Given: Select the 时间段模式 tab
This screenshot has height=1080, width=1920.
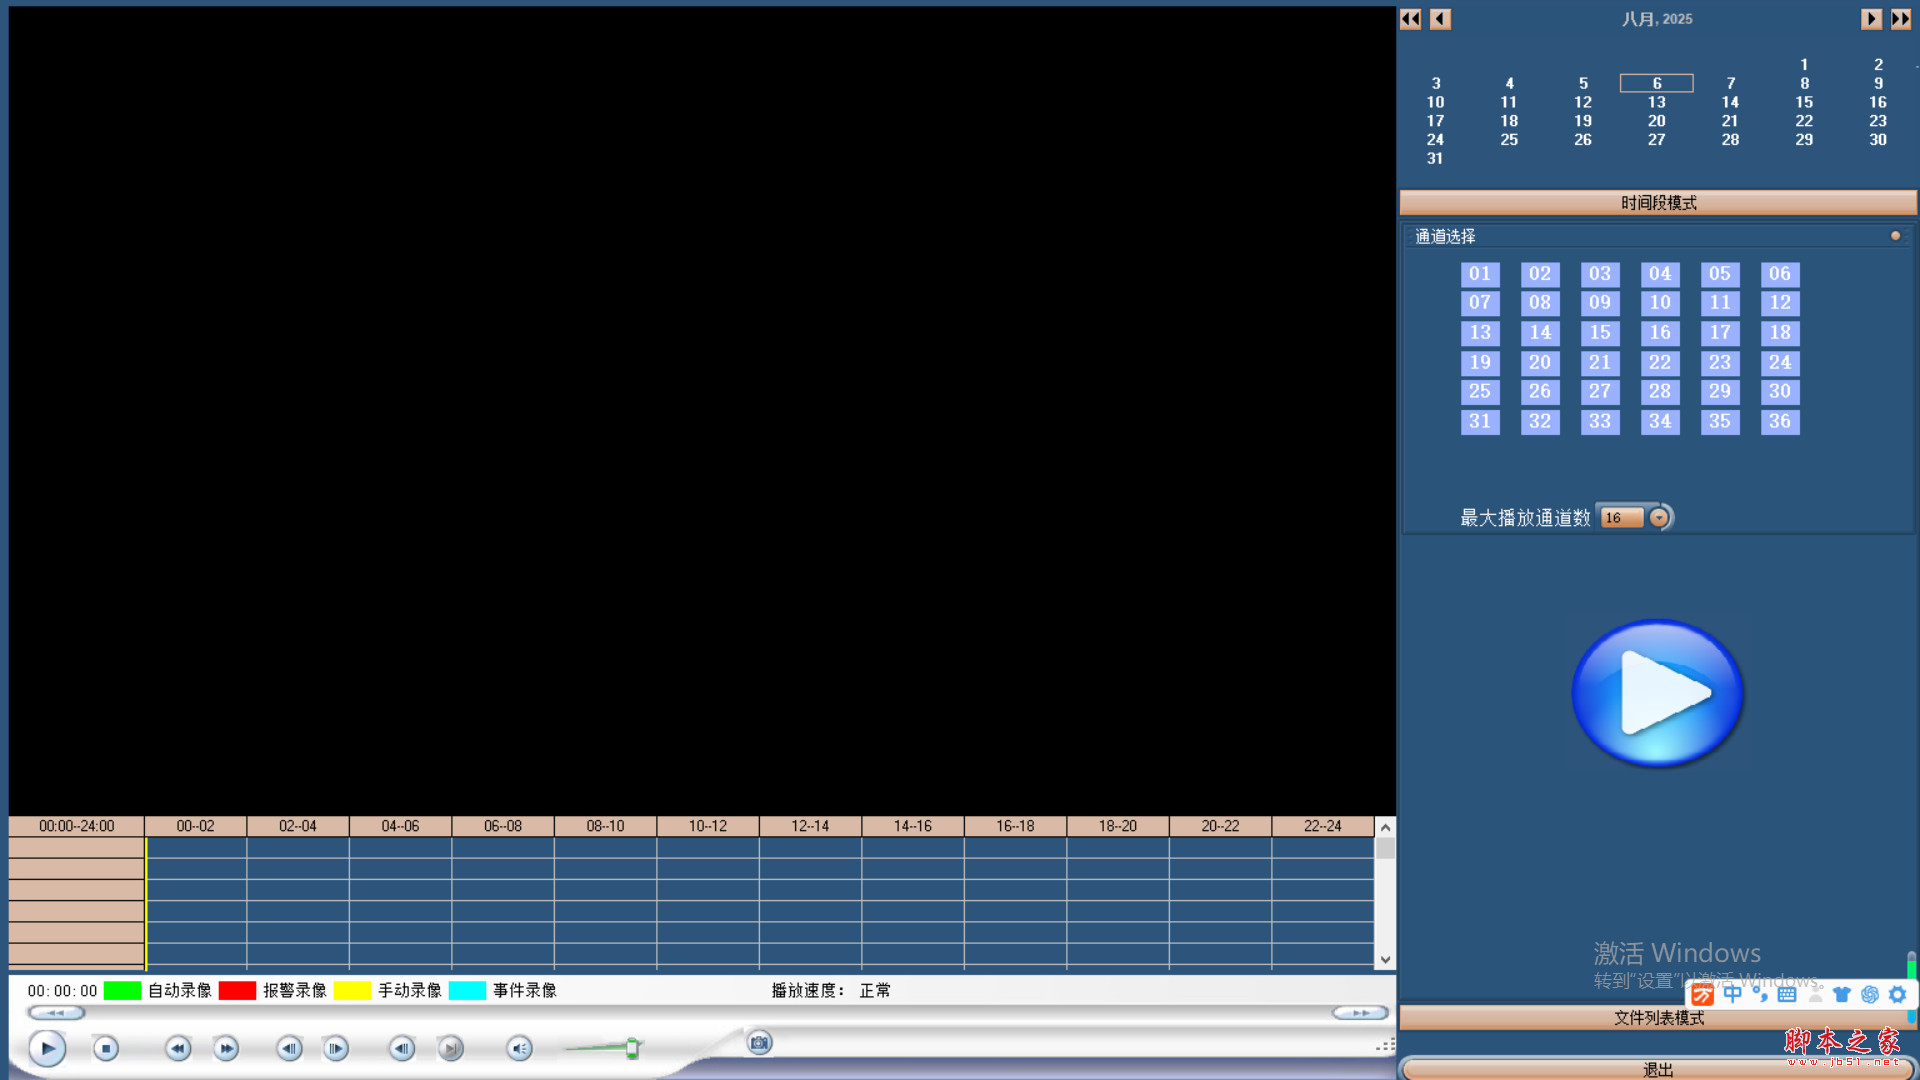Looking at the screenshot, I should [x=1658, y=203].
